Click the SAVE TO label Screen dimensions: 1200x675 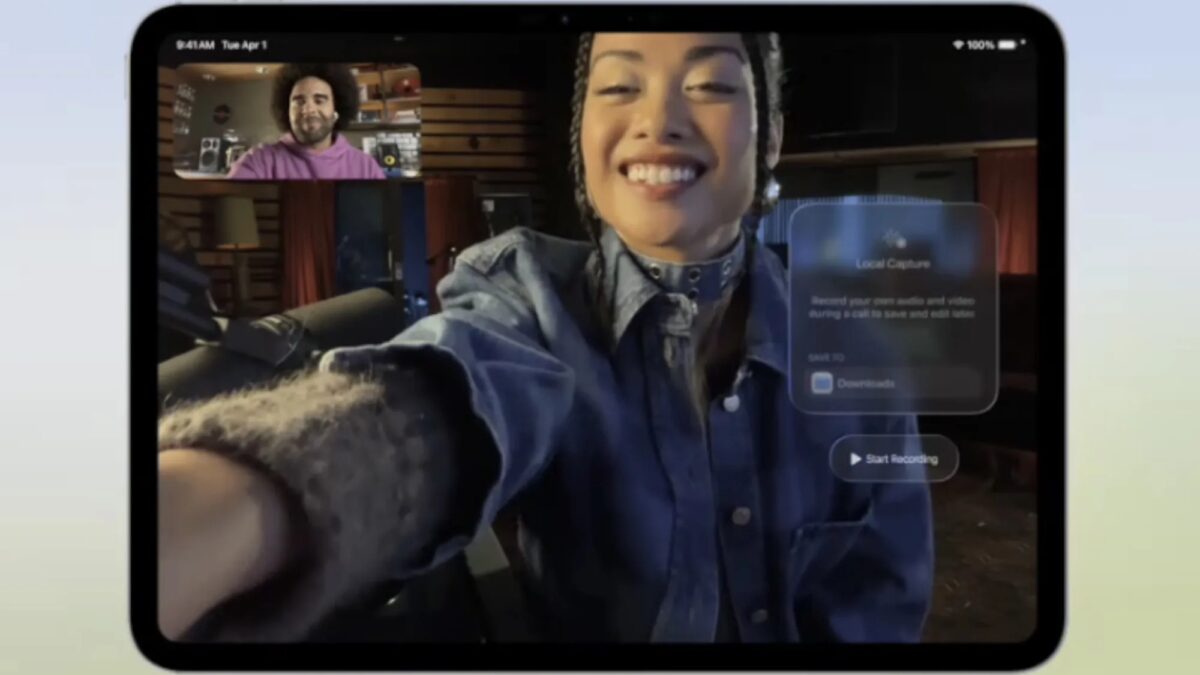(x=825, y=356)
